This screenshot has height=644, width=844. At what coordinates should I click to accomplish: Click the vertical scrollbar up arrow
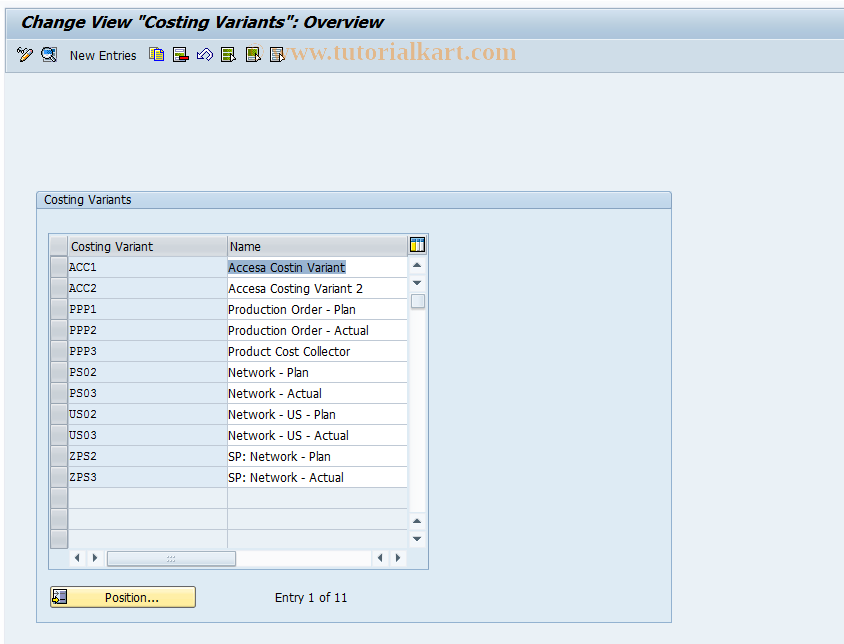417,266
